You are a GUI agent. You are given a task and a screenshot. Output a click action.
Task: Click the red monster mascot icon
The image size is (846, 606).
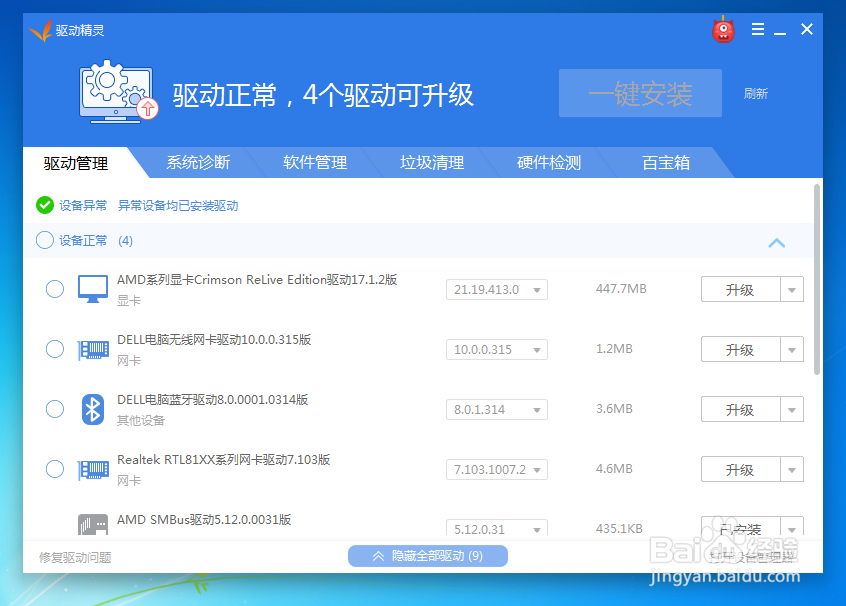pyautogui.click(x=723, y=29)
